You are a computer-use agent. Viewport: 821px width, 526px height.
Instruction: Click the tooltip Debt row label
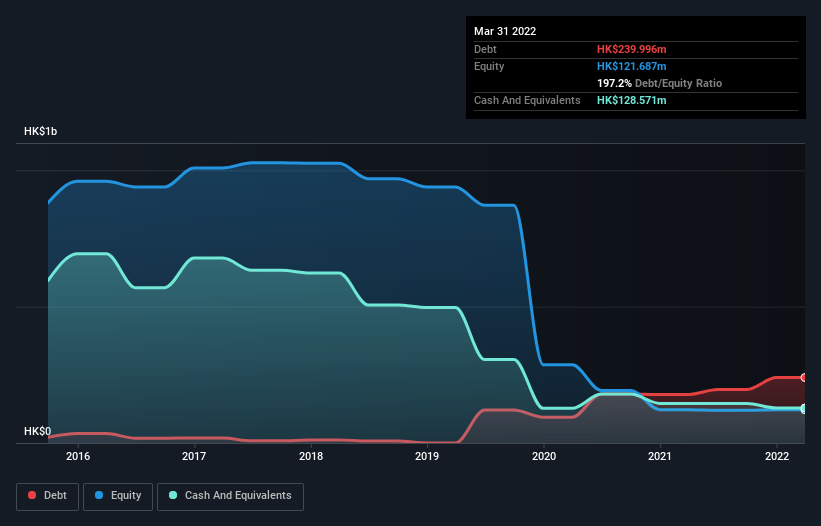click(485, 49)
